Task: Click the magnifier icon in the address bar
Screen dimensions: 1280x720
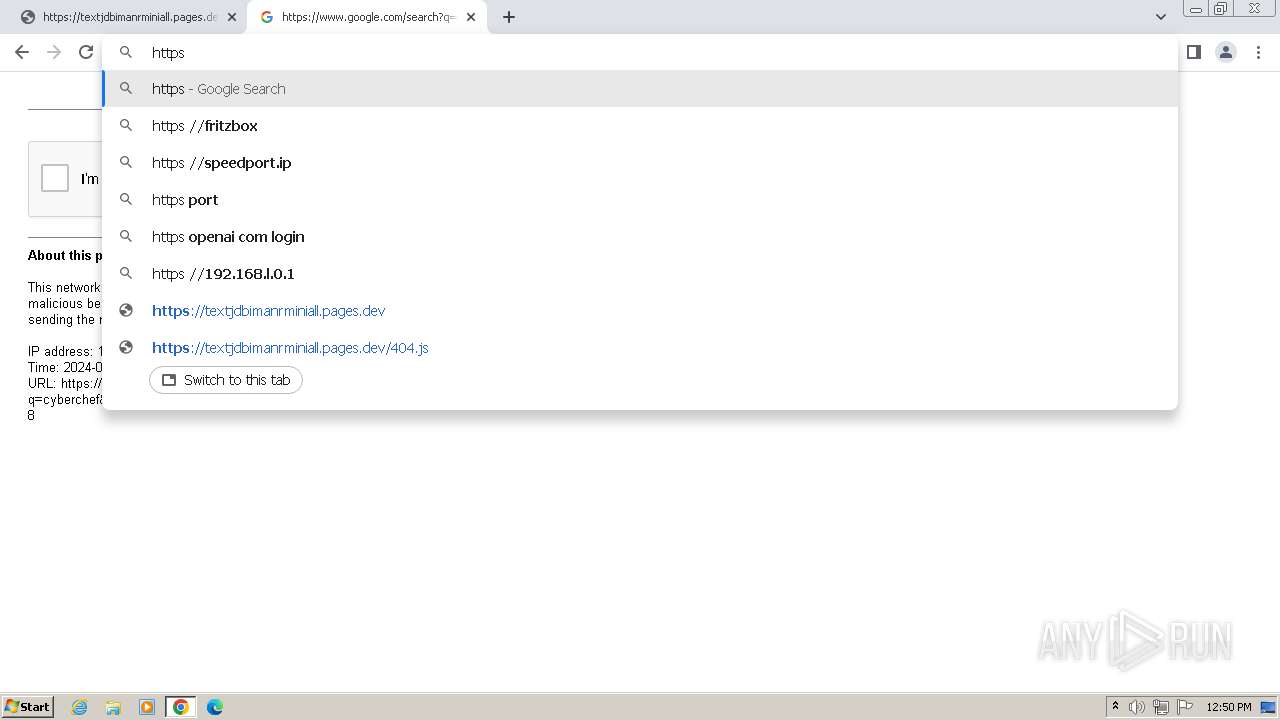Action: pos(126,52)
